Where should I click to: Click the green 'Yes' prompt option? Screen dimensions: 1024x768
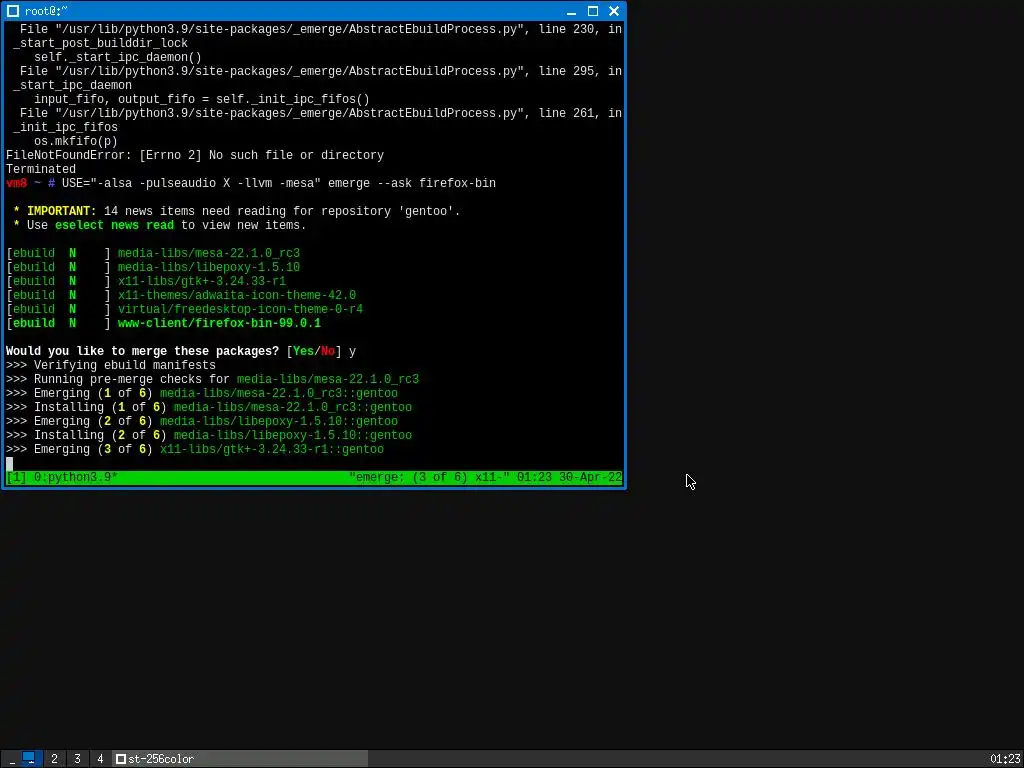point(304,351)
